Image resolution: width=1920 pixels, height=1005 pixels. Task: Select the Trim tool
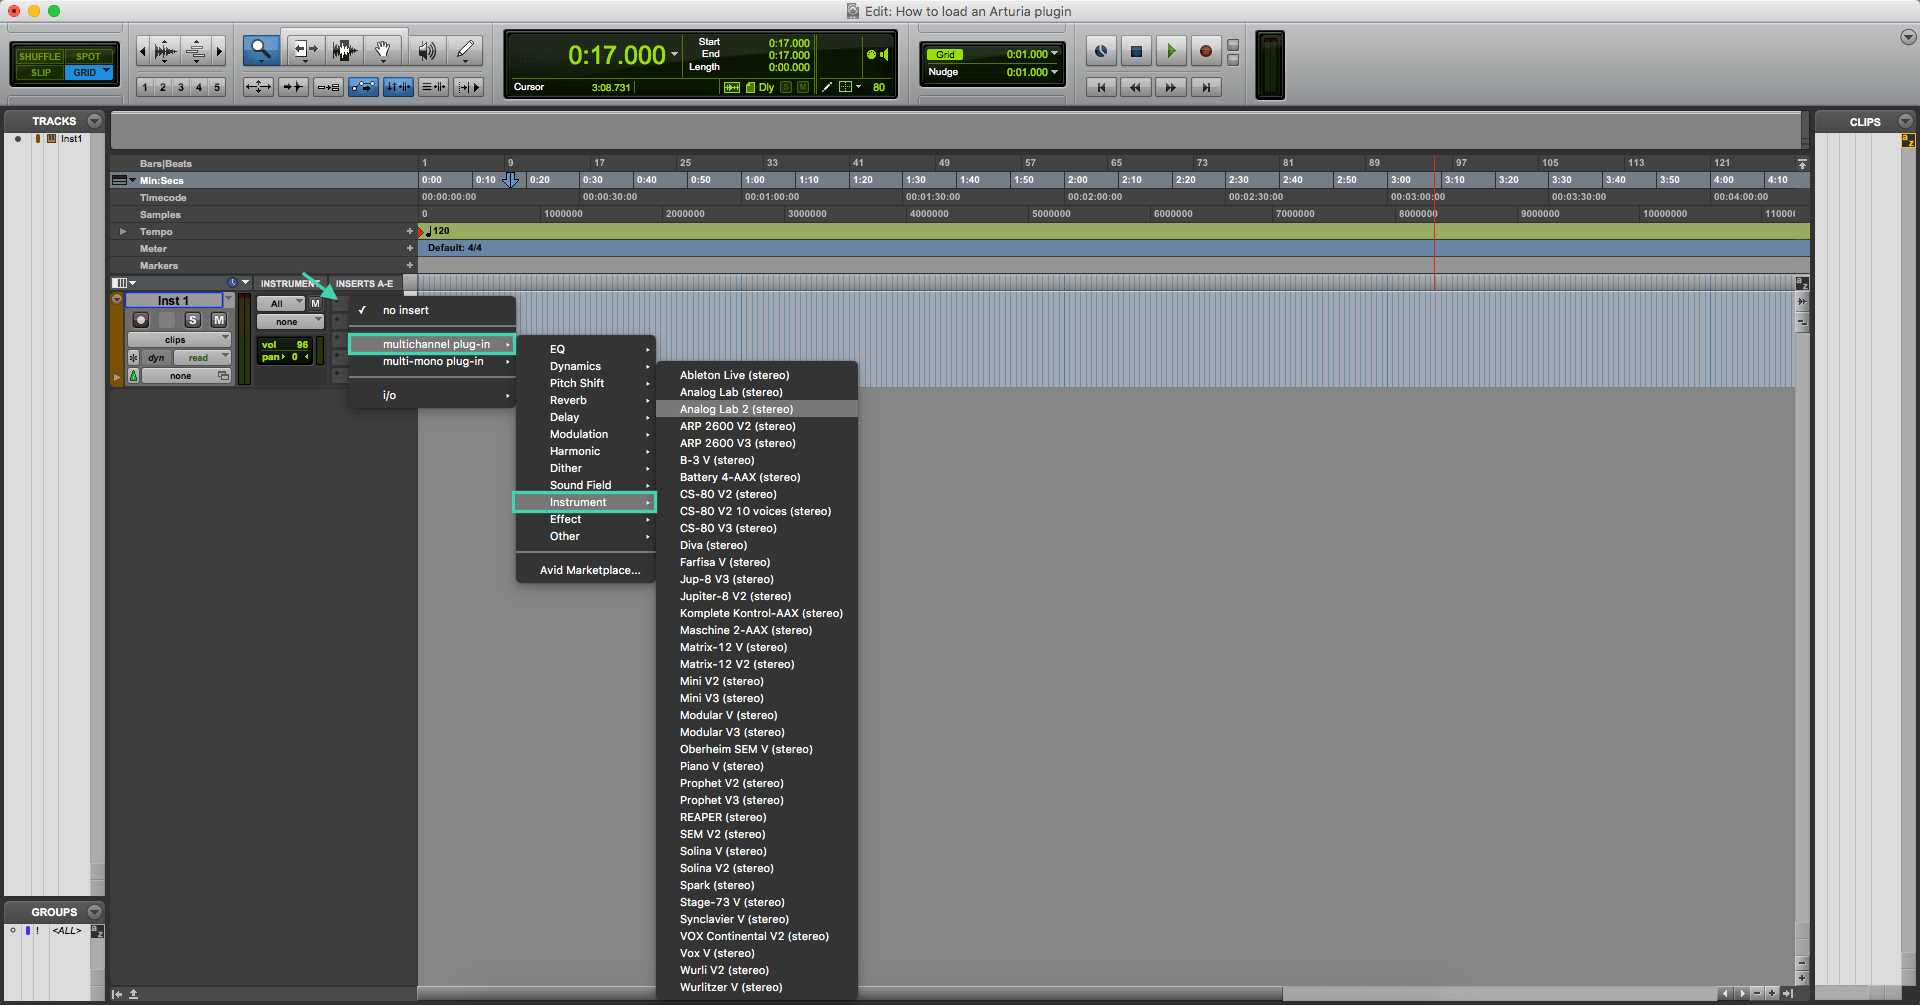[304, 50]
